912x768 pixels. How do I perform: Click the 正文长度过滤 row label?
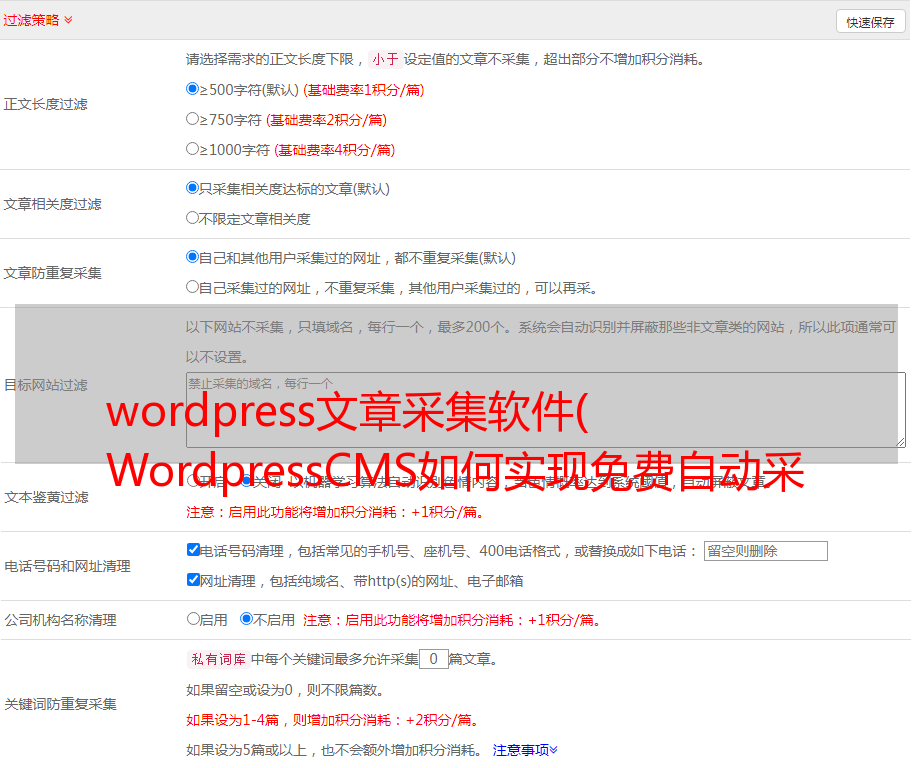(x=45, y=104)
